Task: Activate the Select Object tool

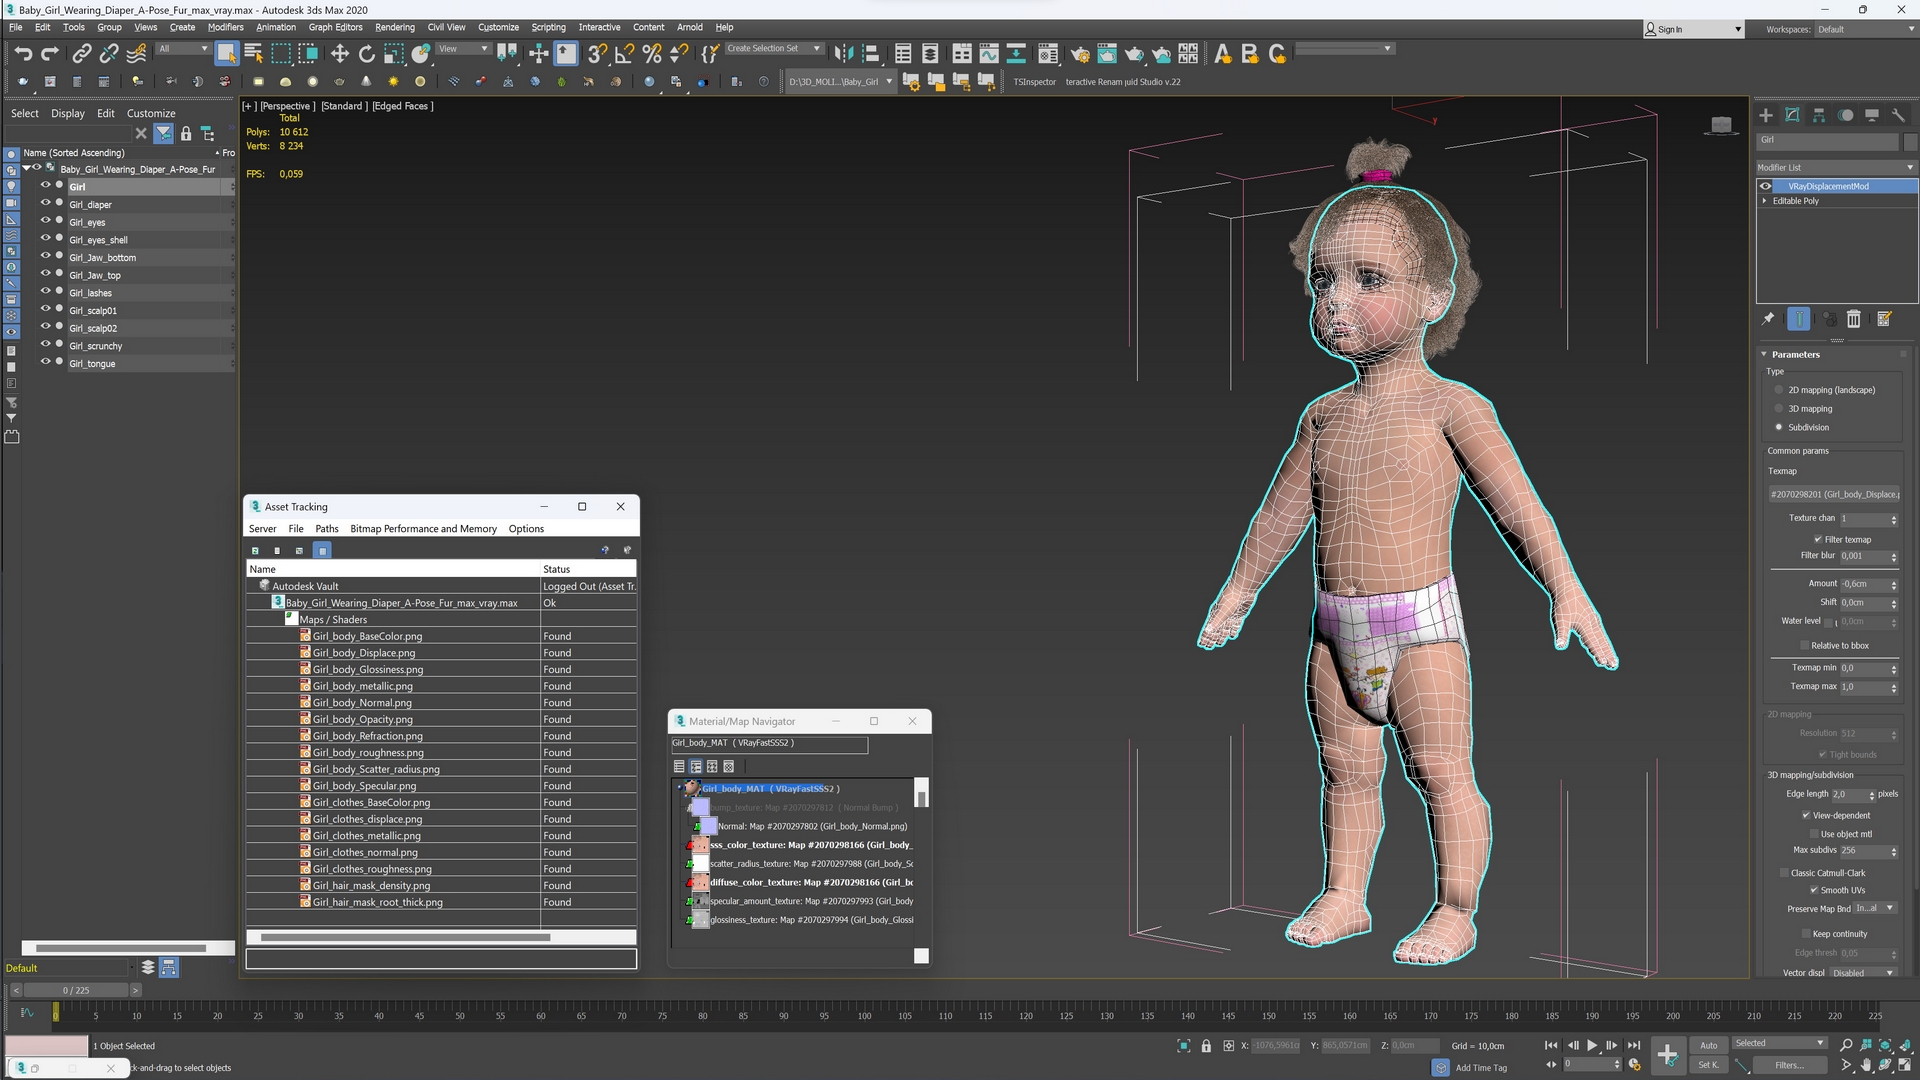Action: pyautogui.click(x=226, y=54)
